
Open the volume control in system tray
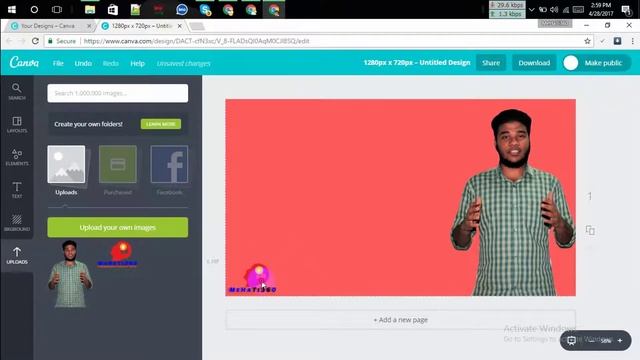(x=554, y=10)
